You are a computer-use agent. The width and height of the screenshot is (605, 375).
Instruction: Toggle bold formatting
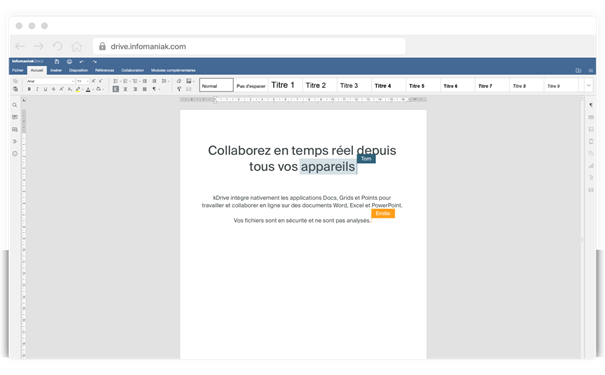[29, 89]
